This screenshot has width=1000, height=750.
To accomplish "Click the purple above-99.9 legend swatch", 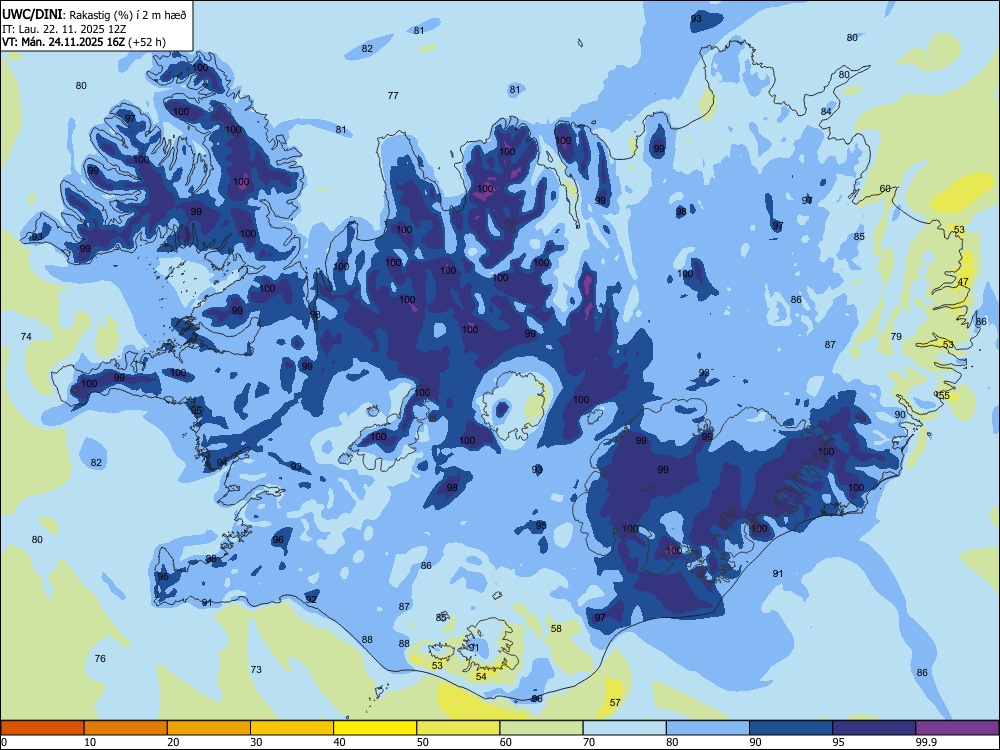I will coord(957,728).
